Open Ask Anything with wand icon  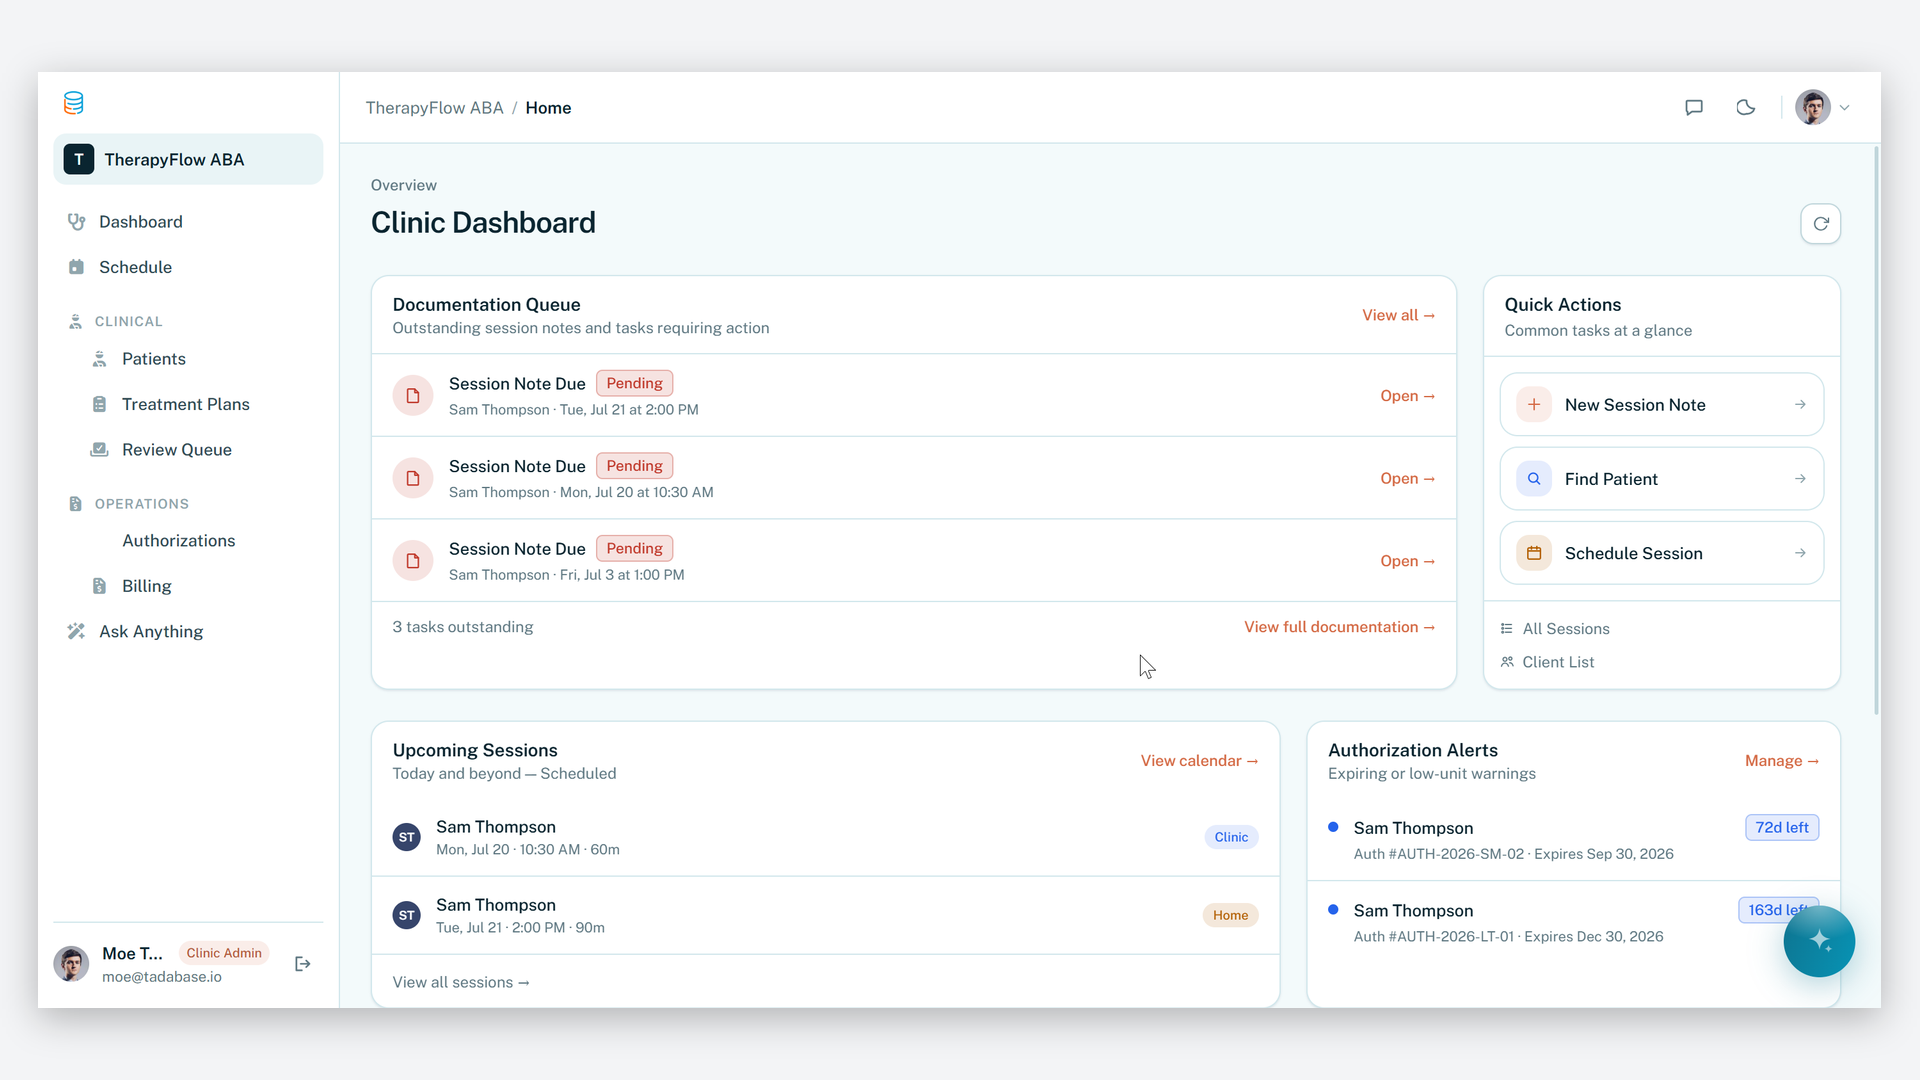[150, 632]
